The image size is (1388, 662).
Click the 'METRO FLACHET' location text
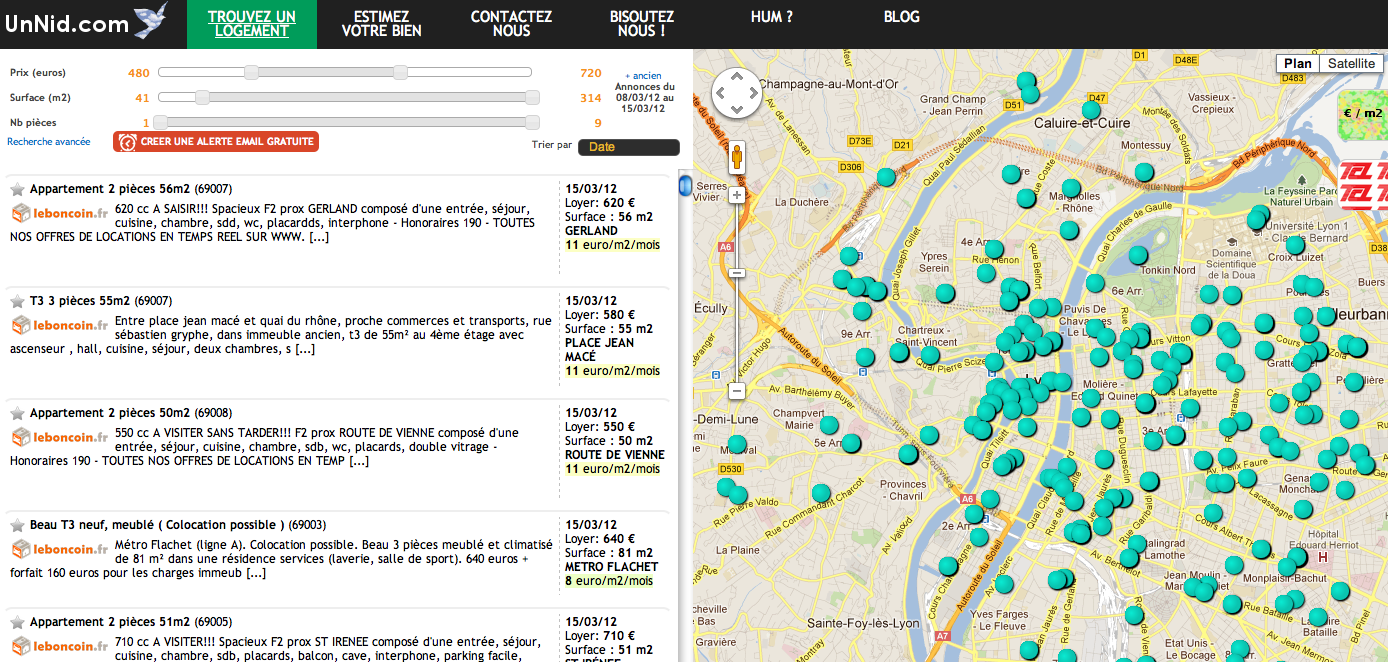click(x=611, y=567)
